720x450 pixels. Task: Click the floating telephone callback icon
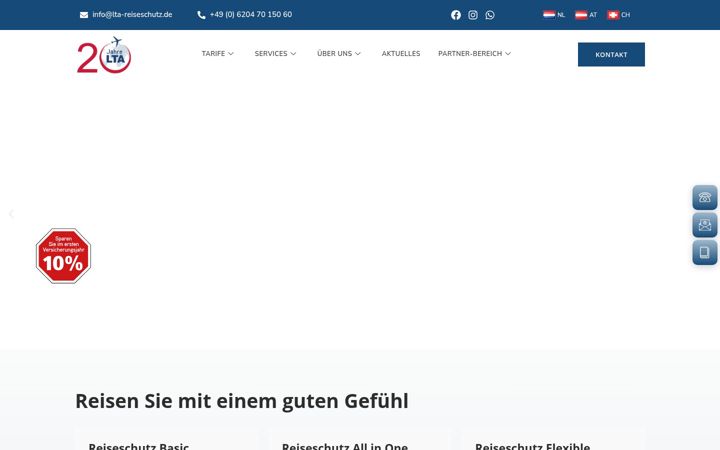705,197
